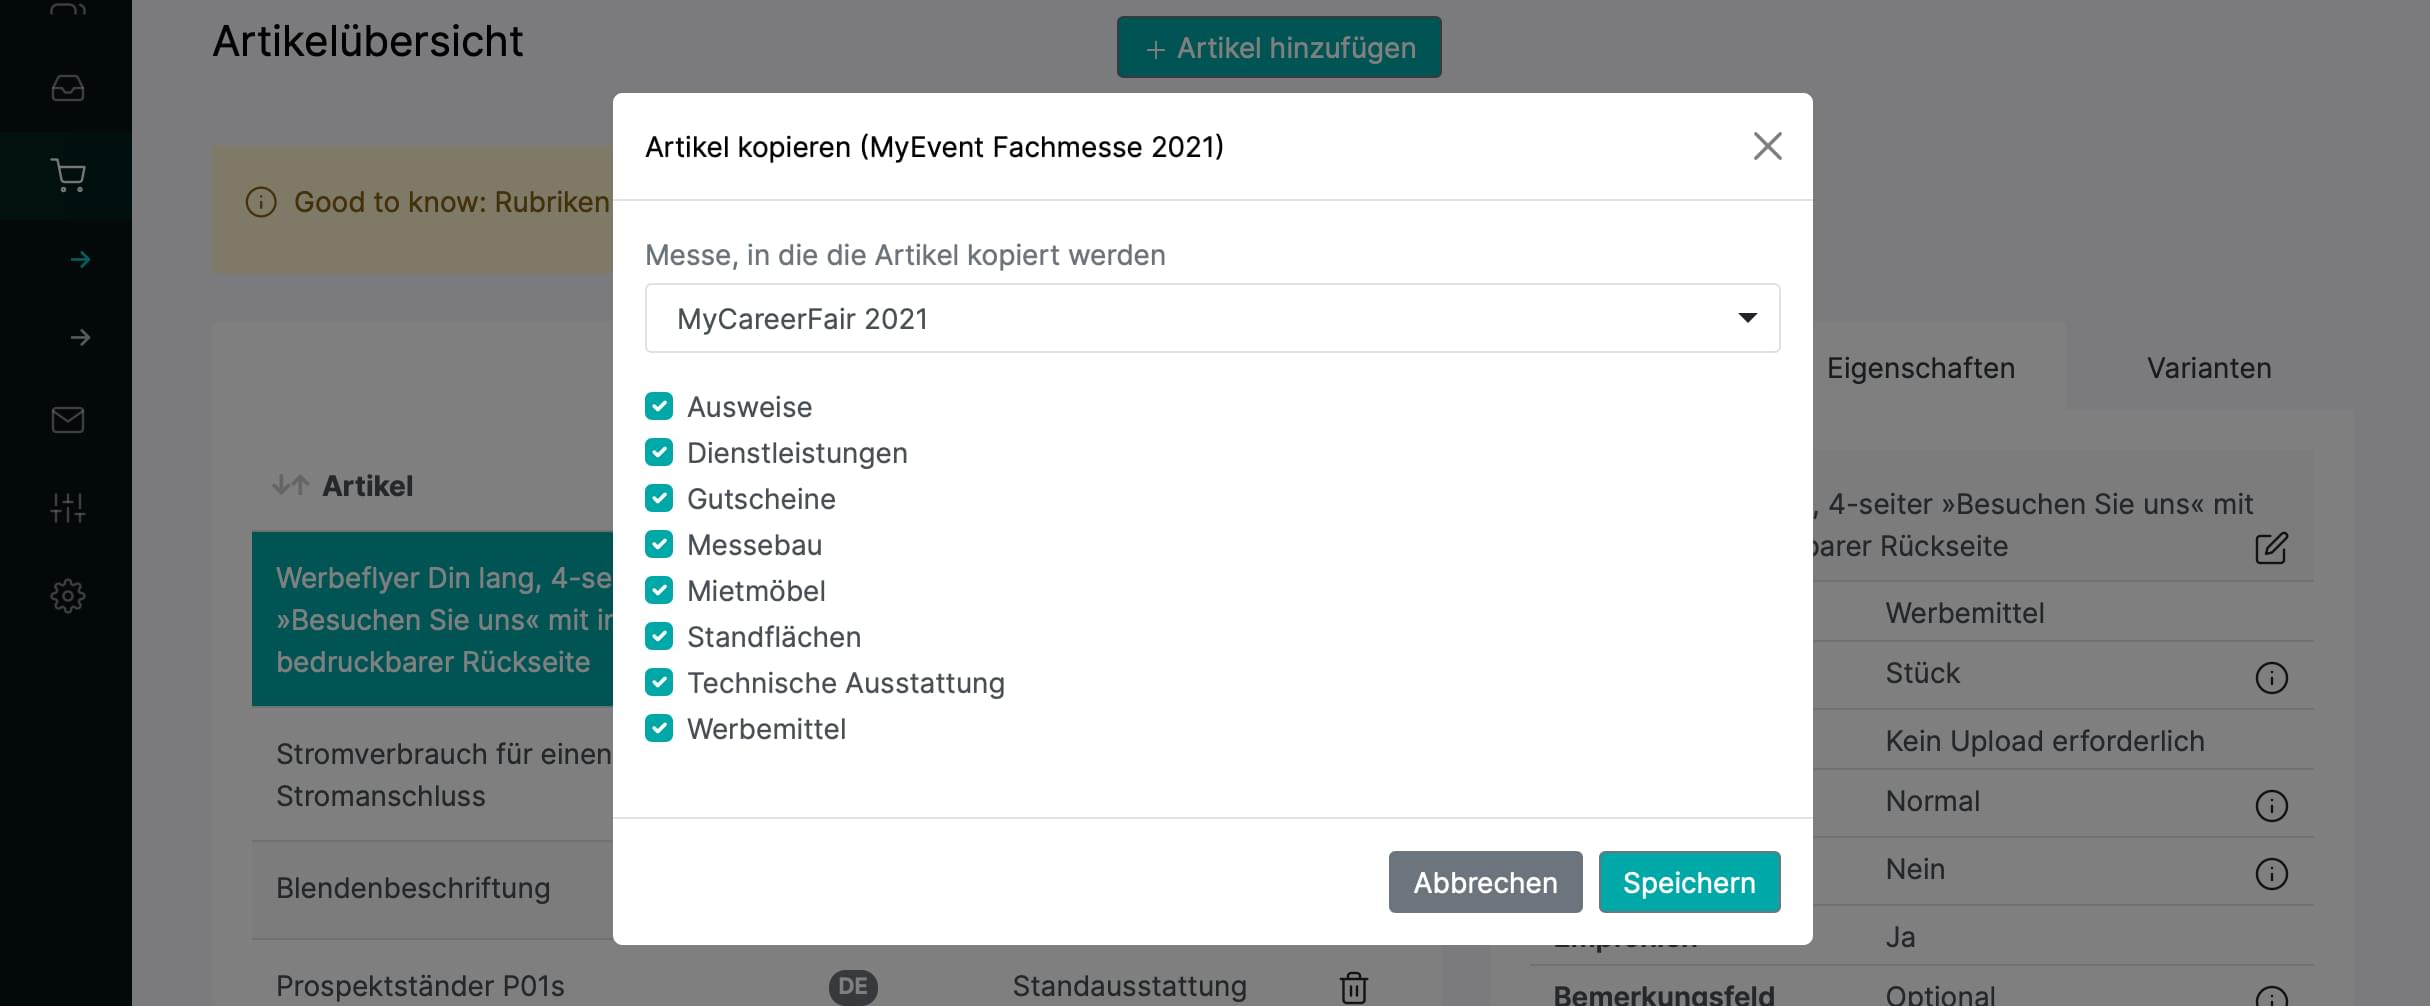Open the mail envelope icon in sidebar
The image size is (2430, 1006).
coord(67,420)
